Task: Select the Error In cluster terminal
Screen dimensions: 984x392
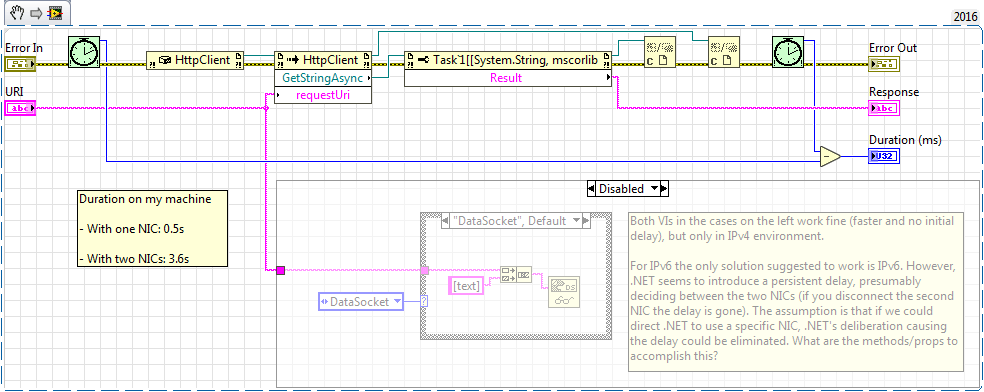Action: coord(20,64)
